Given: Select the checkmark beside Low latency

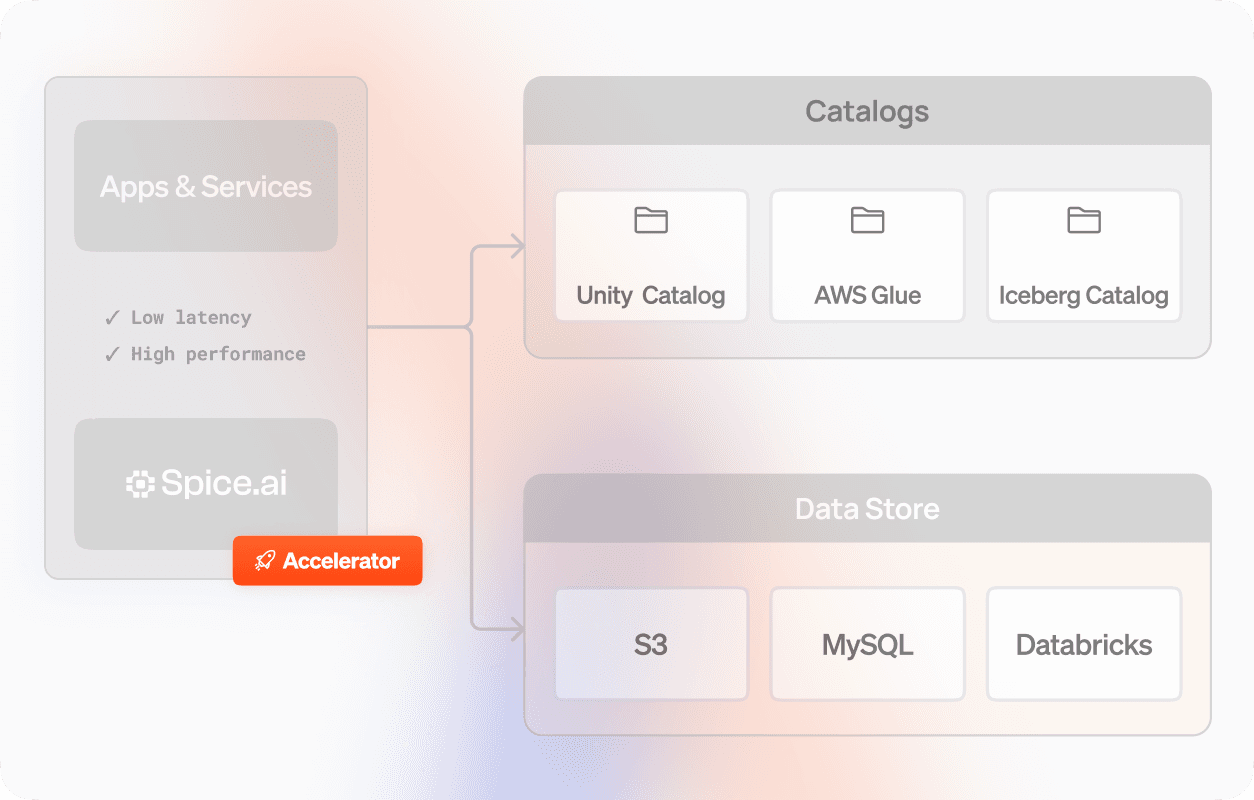Looking at the screenshot, I should [x=112, y=317].
